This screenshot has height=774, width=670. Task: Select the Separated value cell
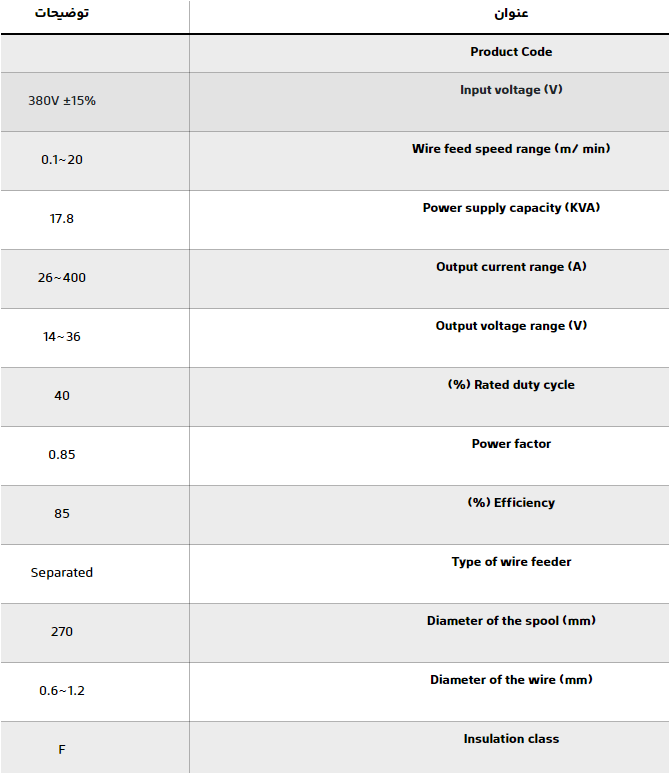coord(62,573)
